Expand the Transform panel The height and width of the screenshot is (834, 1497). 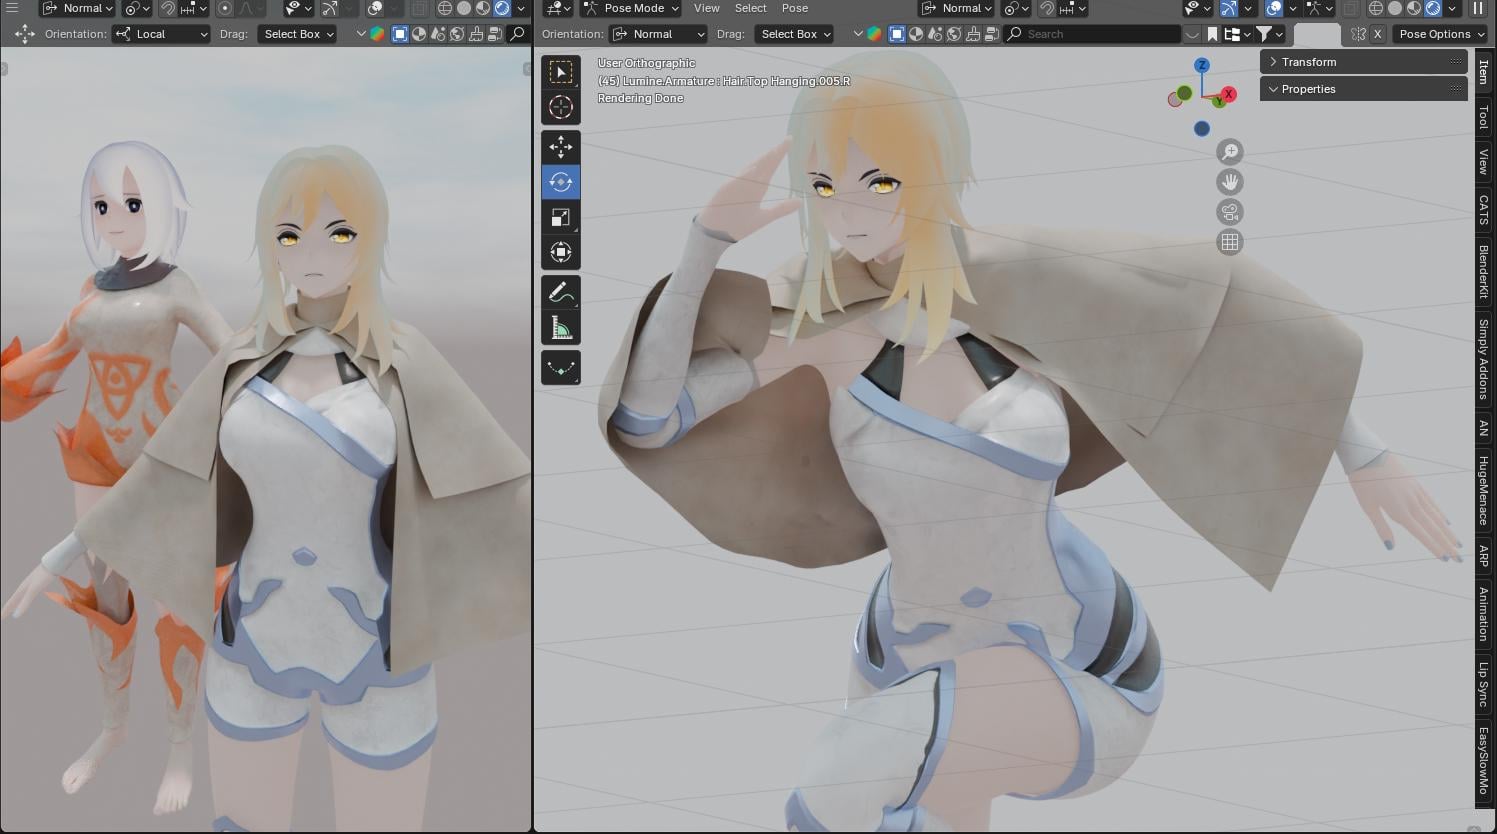click(1364, 62)
